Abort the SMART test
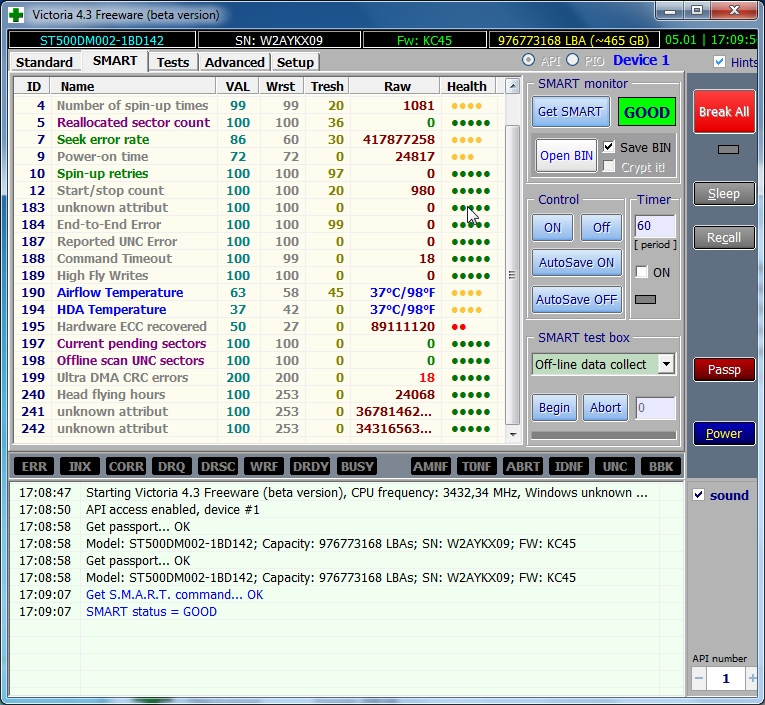Image resolution: width=765 pixels, height=705 pixels. [605, 407]
